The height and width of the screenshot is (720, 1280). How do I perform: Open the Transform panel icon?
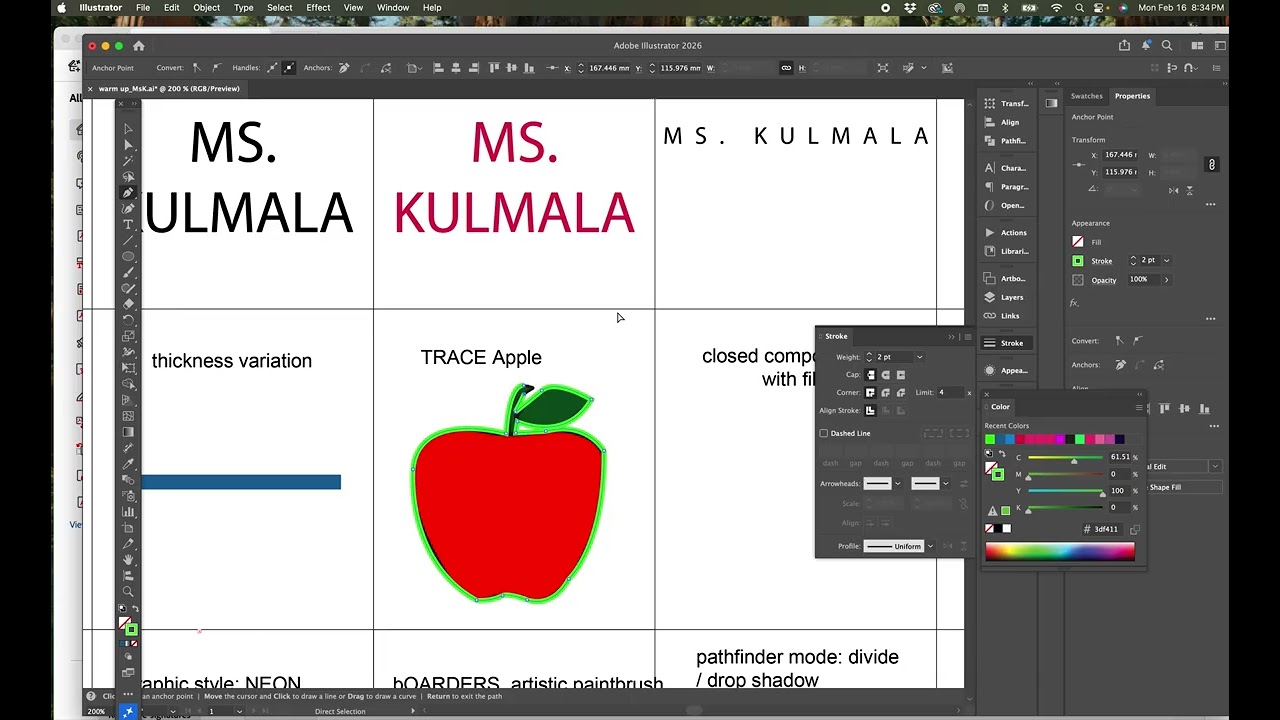pyautogui.click(x=1005, y=103)
